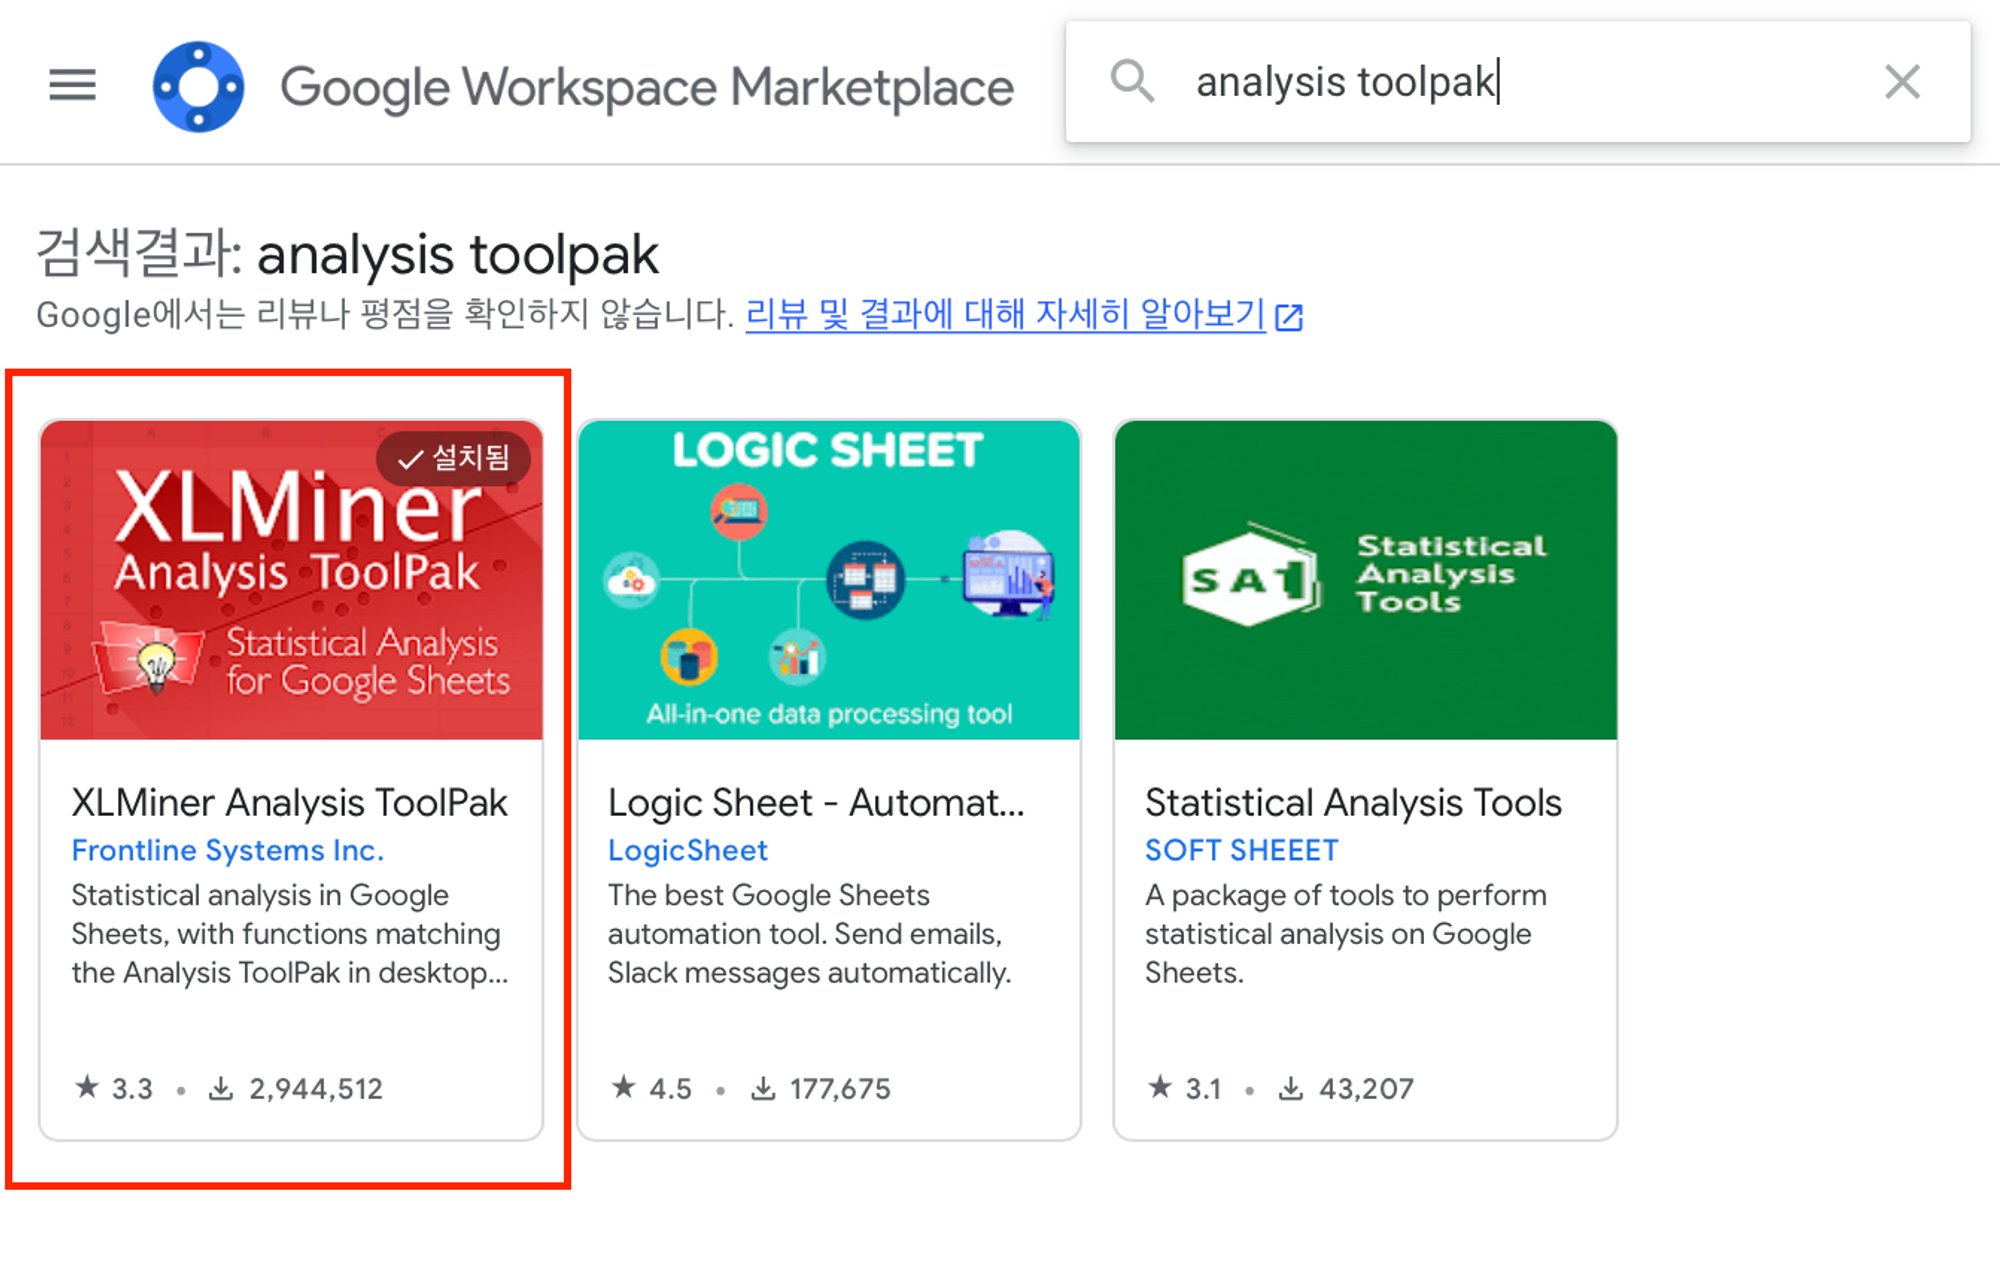The height and width of the screenshot is (1261, 2000).
Task: Click the search magnifier icon
Action: 1132,81
